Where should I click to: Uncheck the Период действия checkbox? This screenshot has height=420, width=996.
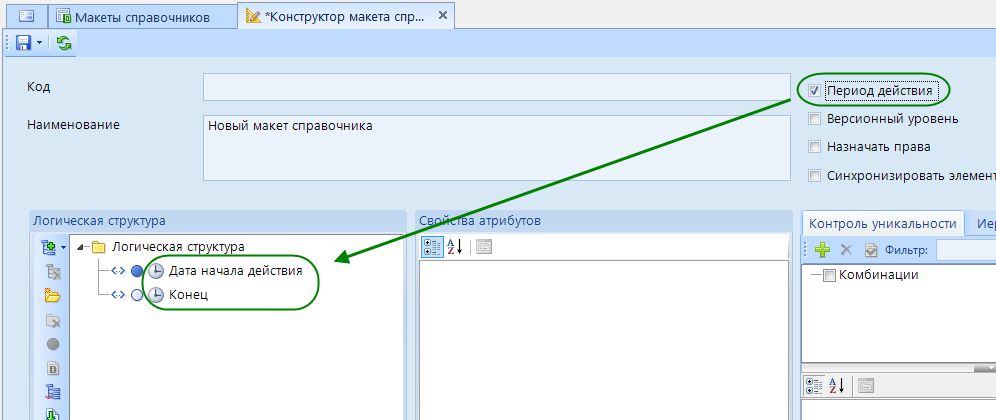(815, 91)
